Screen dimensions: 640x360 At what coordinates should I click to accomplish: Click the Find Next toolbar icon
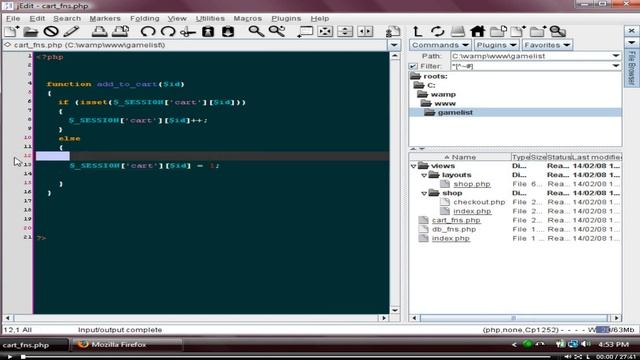pyautogui.click(x=277, y=31)
